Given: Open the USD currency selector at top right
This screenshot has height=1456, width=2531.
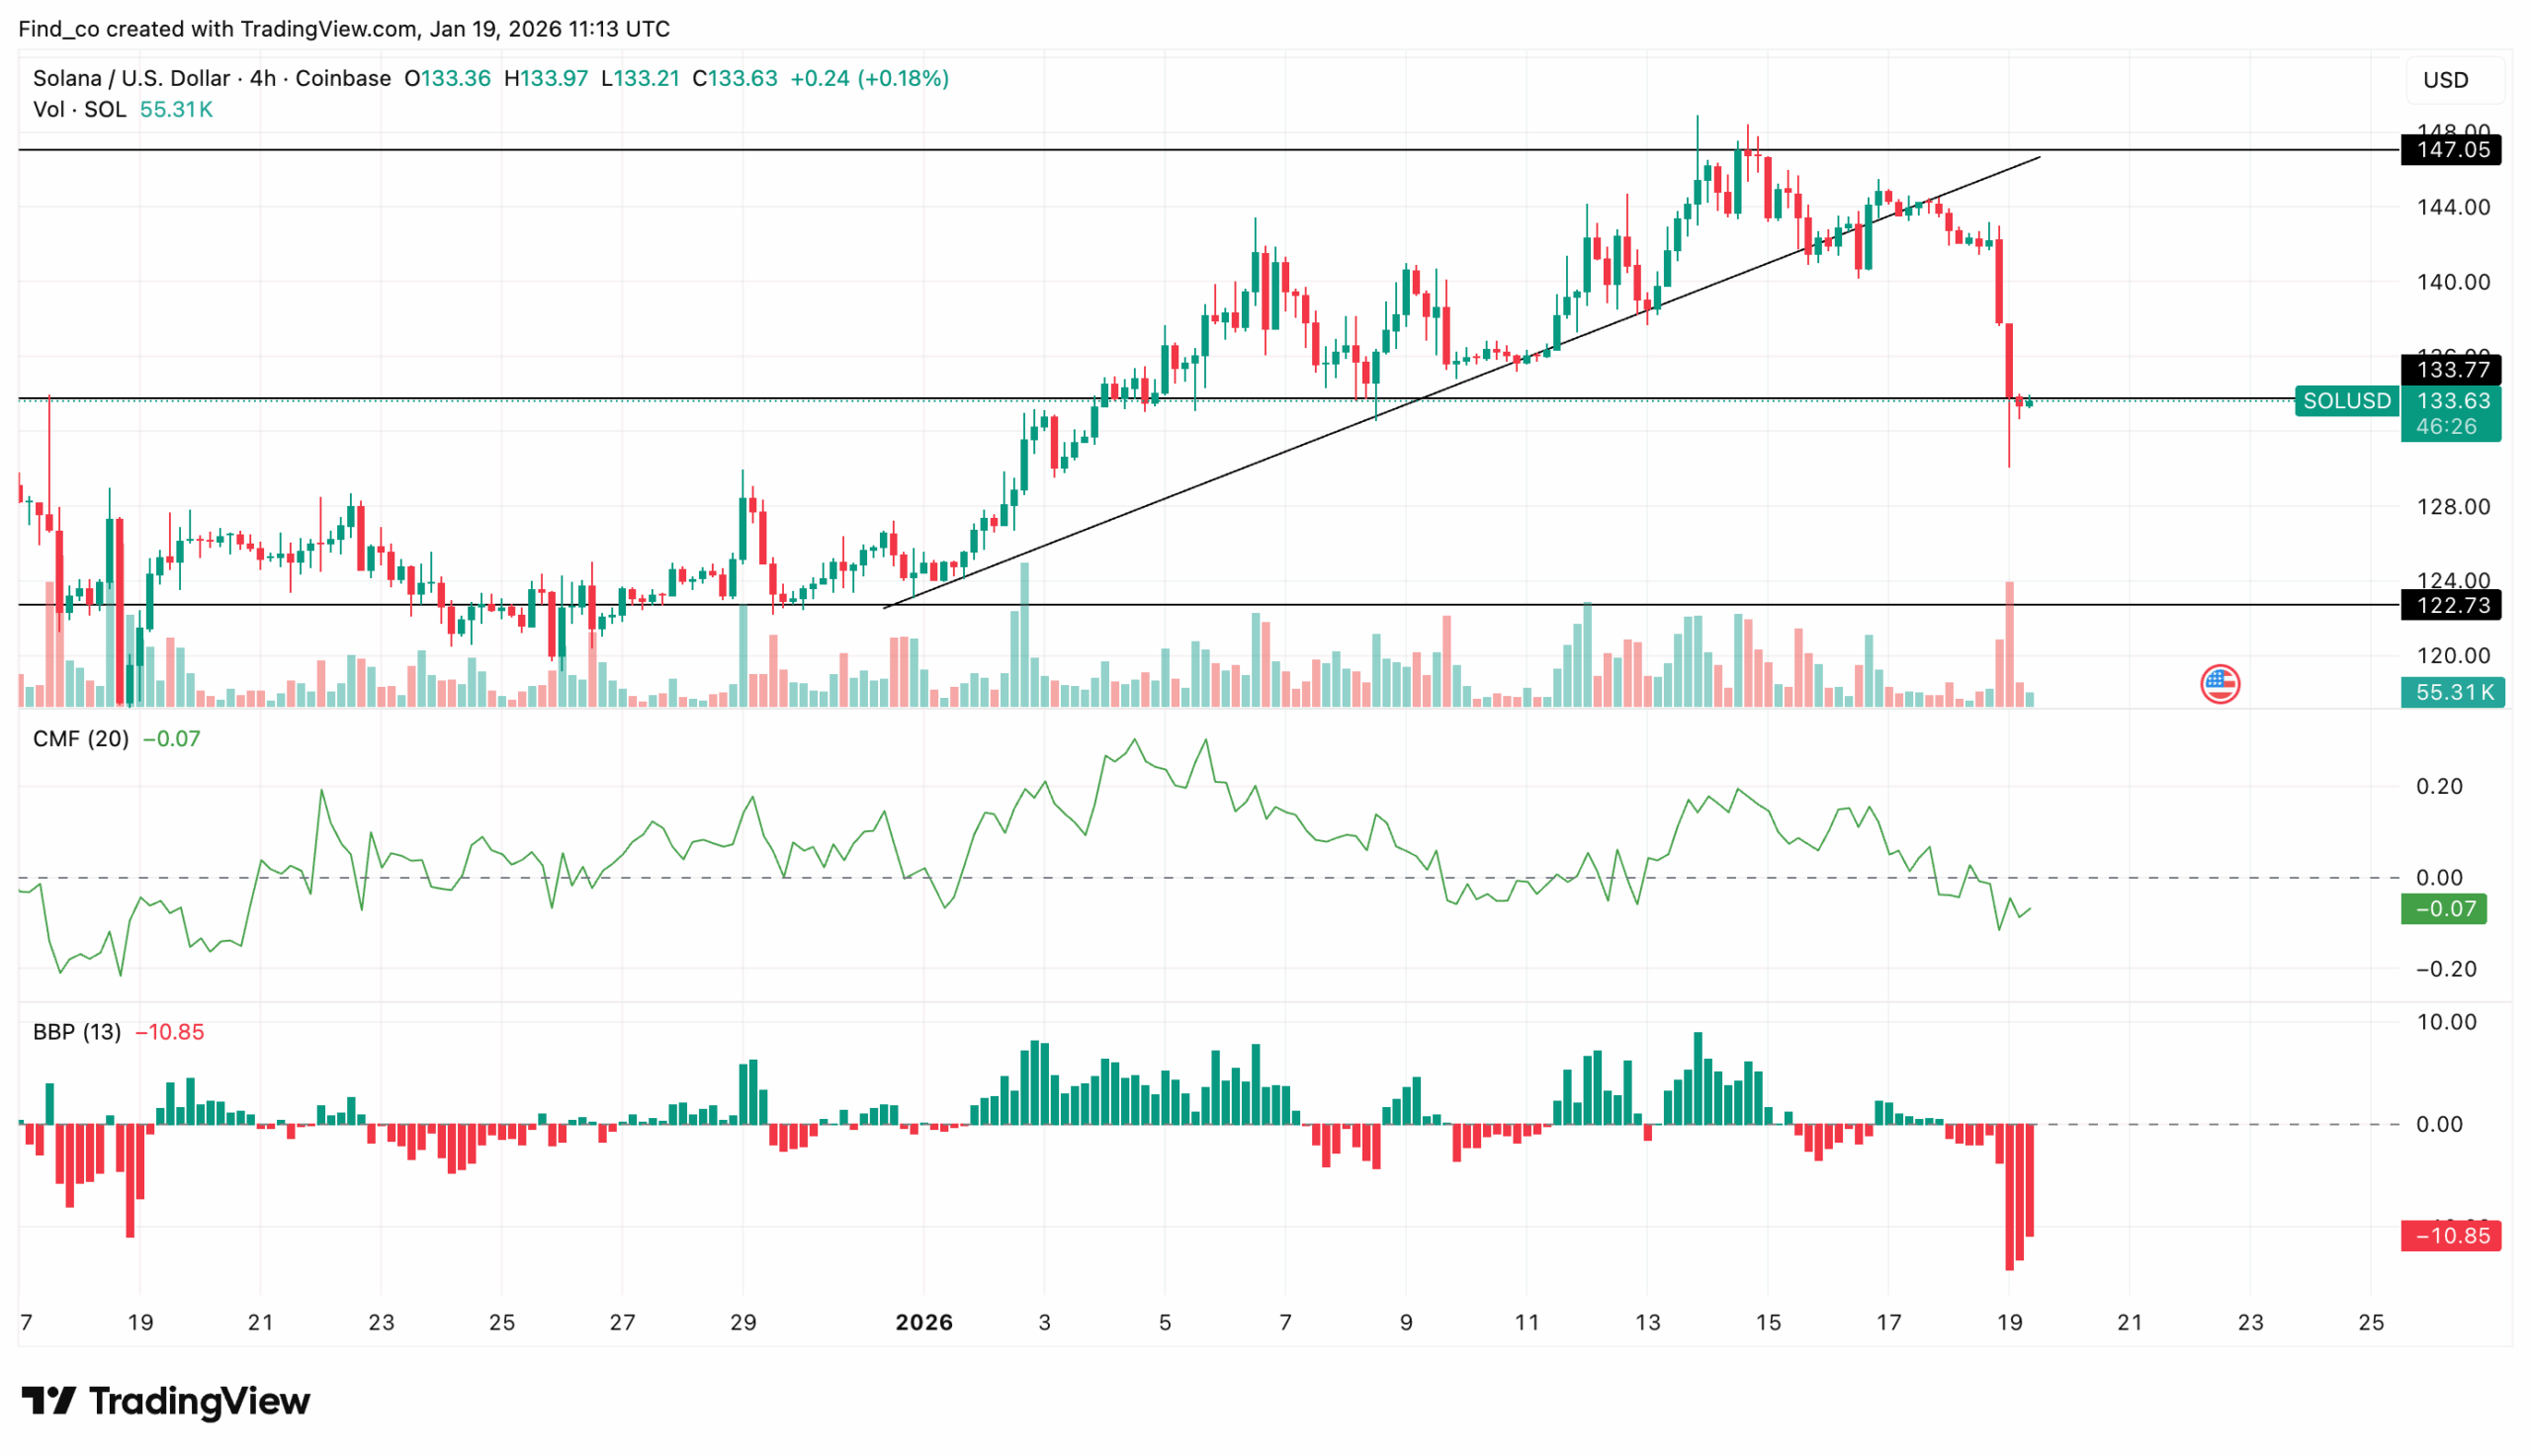Looking at the screenshot, I should click(x=2448, y=80).
